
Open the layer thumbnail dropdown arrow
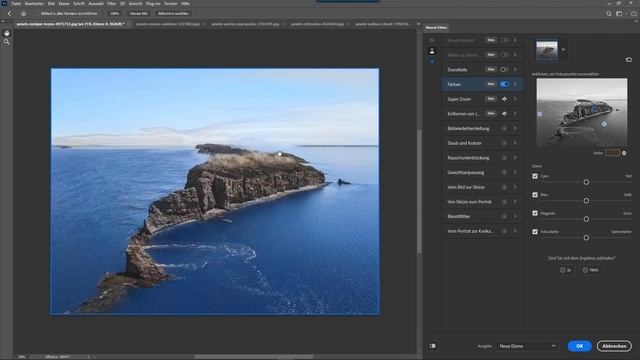click(x=563, y=50)
